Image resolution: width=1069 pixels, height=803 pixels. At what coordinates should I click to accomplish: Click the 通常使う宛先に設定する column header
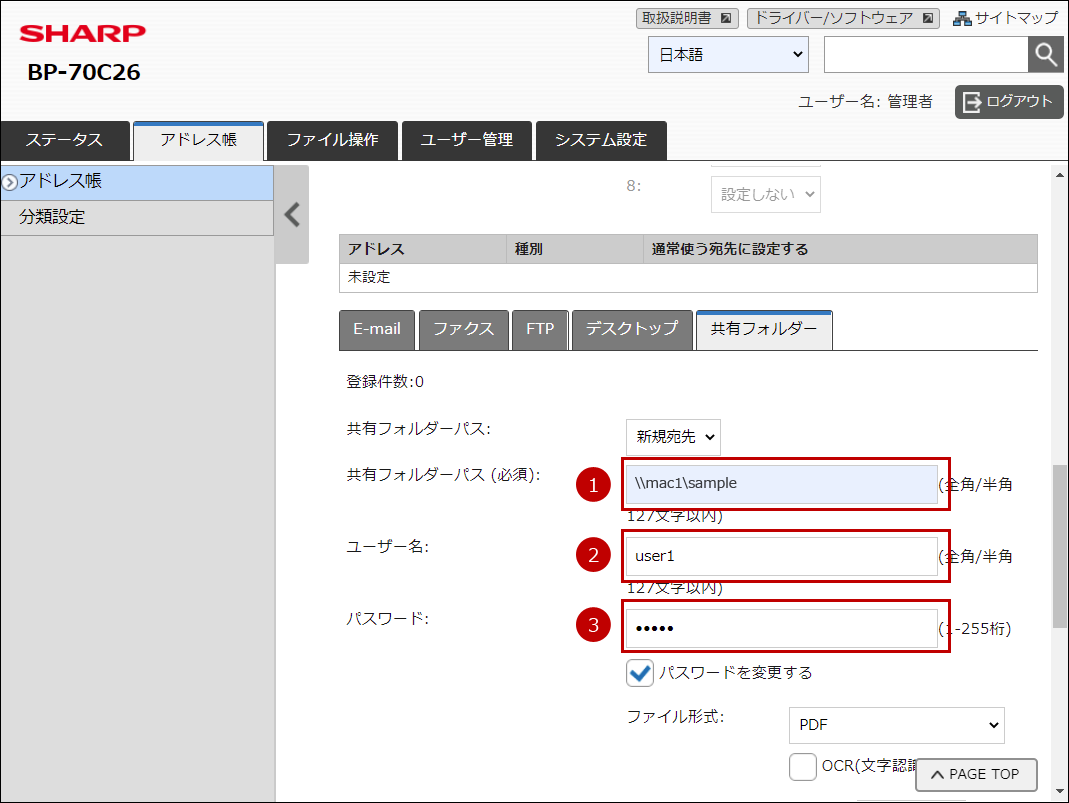pos(840,249)
